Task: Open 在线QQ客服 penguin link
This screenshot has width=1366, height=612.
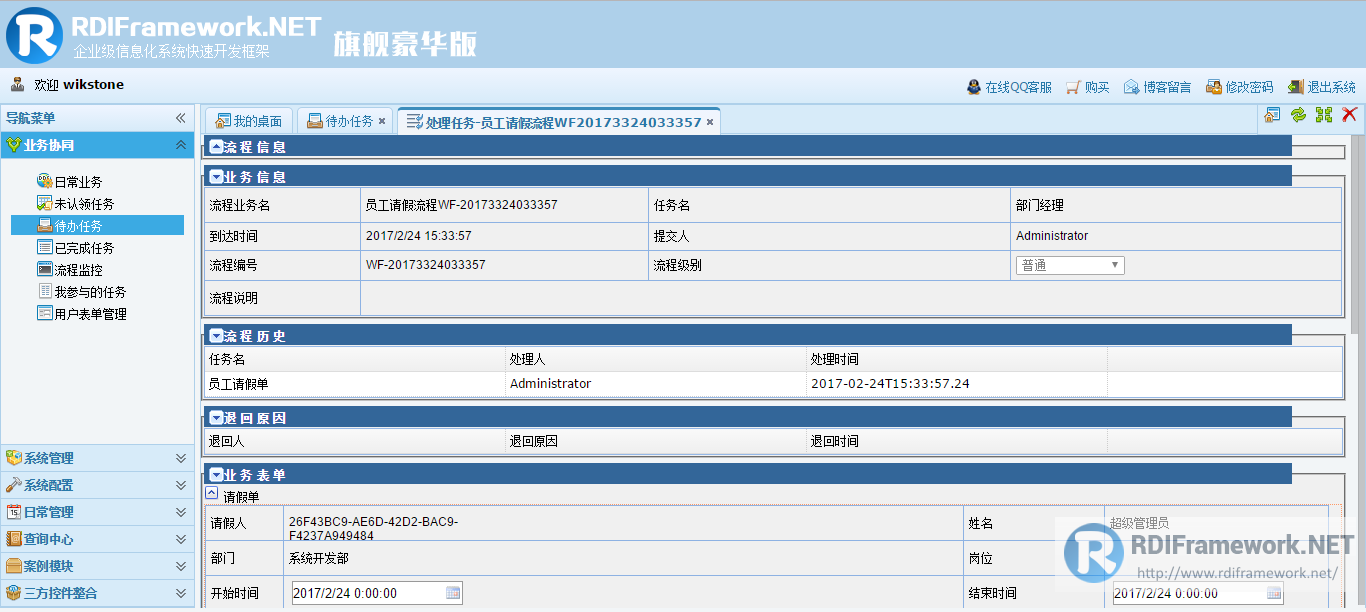Action: pos(1009,87)
